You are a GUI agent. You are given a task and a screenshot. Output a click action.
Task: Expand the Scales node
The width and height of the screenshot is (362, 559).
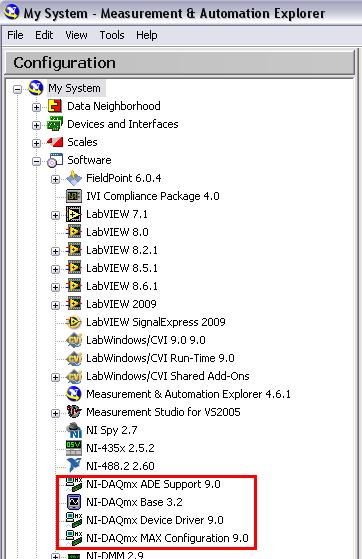tap(36, 143)
